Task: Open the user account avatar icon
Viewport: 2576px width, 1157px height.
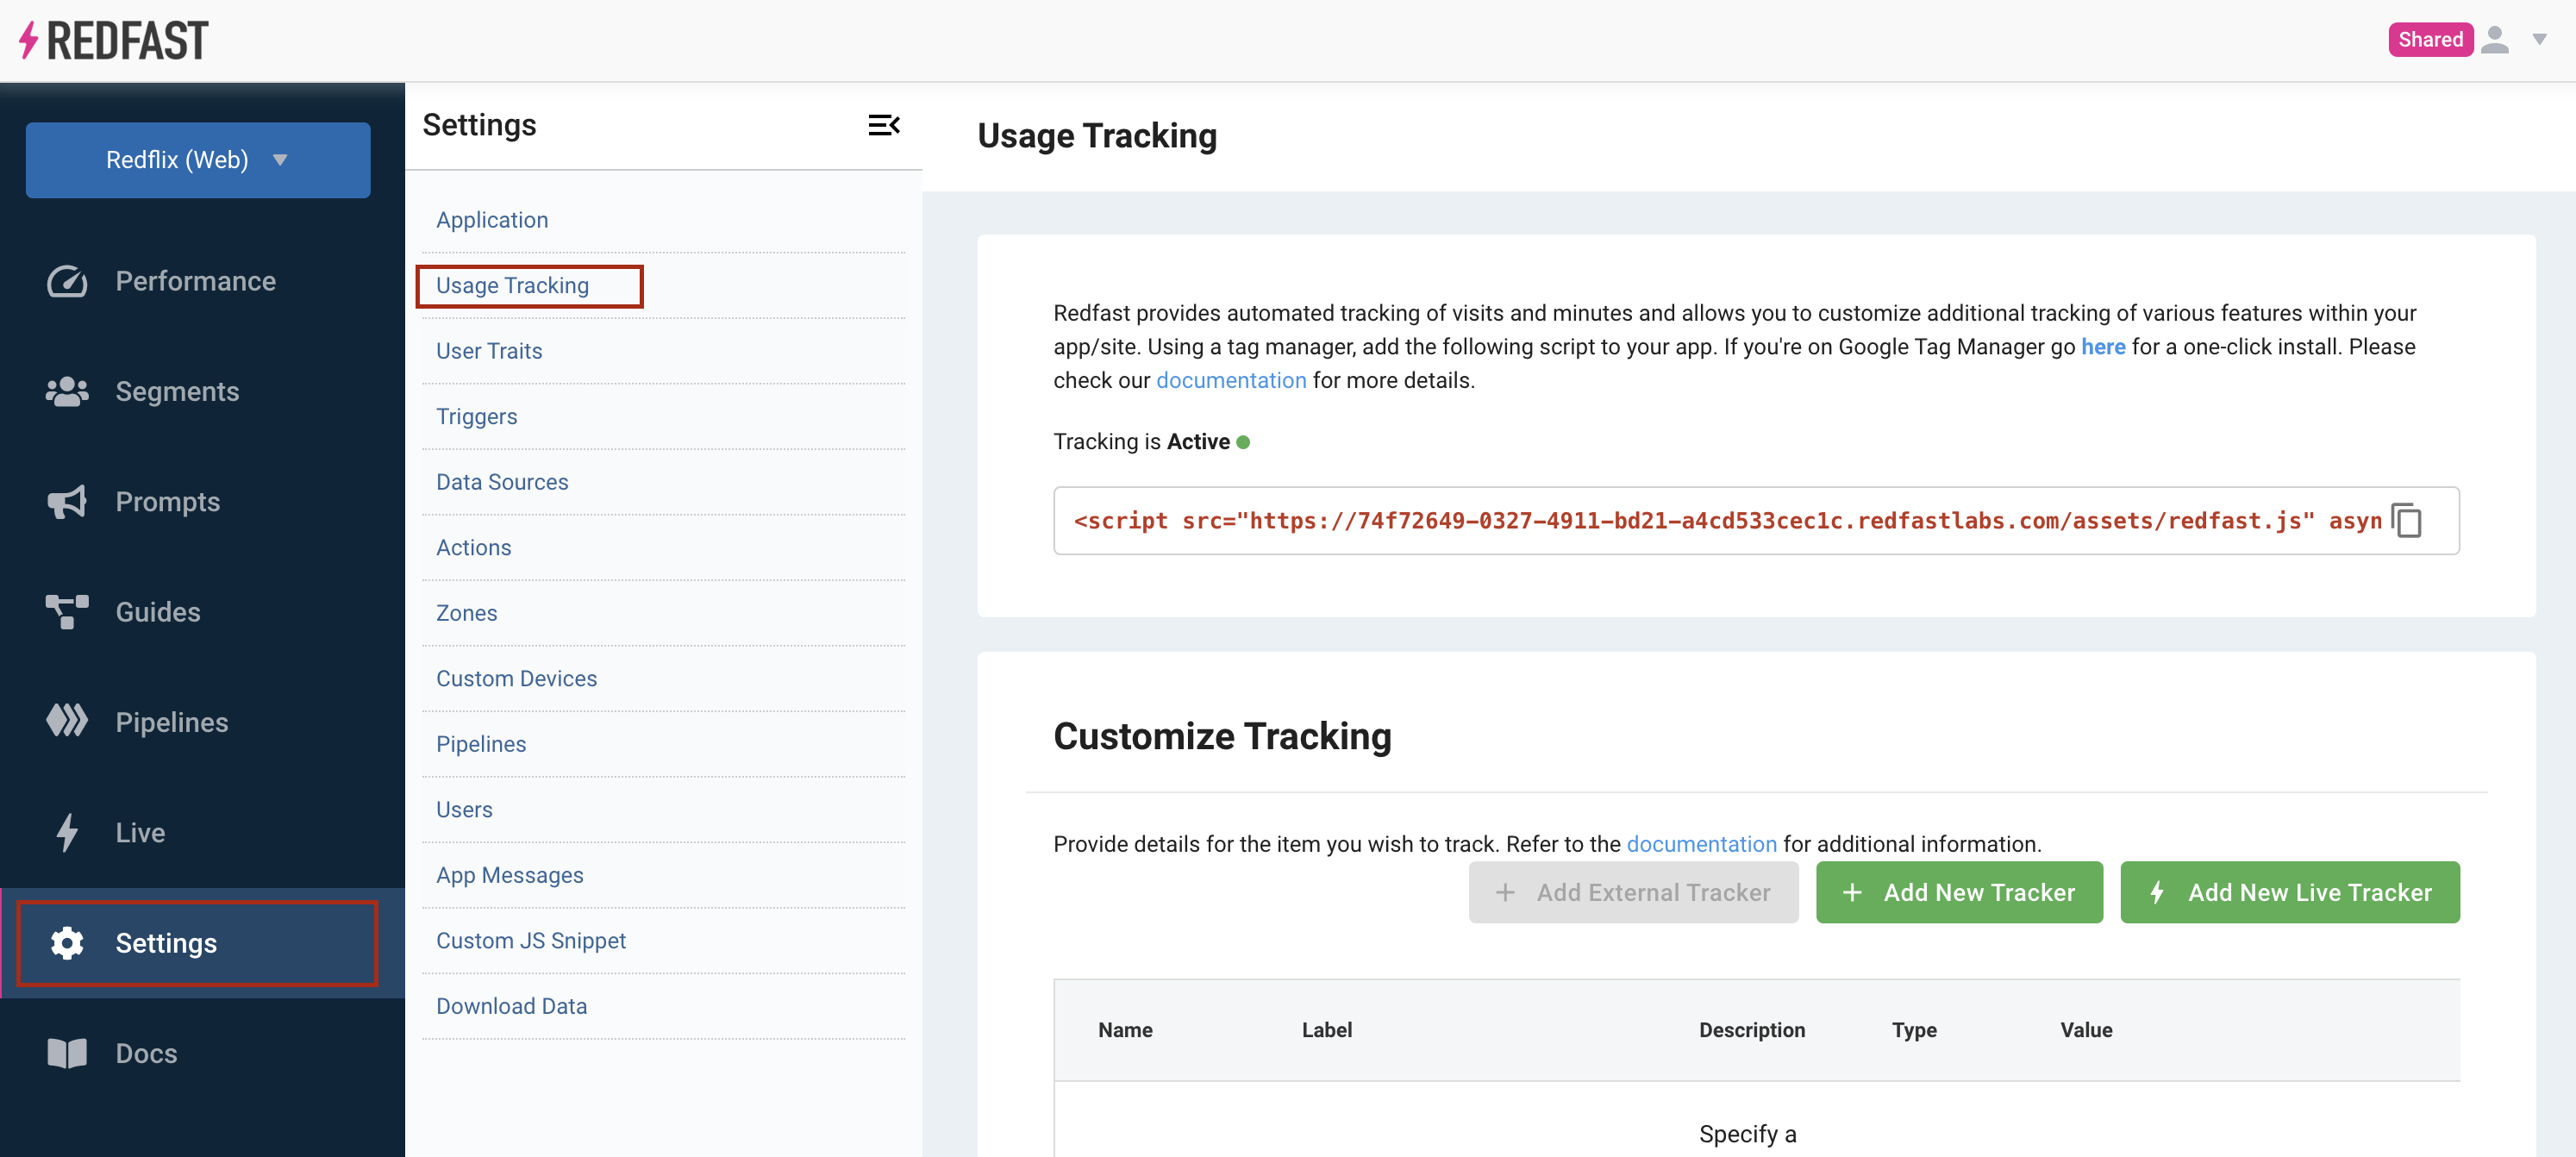Action: point(2495,40)
